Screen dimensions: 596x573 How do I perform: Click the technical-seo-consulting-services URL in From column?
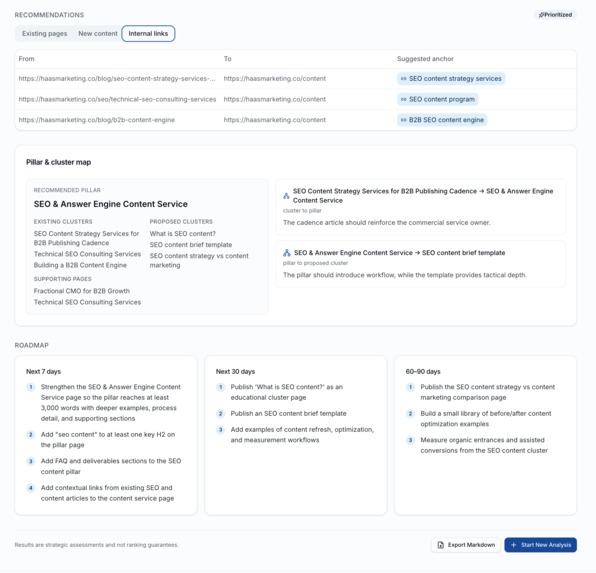pos(117,99)
